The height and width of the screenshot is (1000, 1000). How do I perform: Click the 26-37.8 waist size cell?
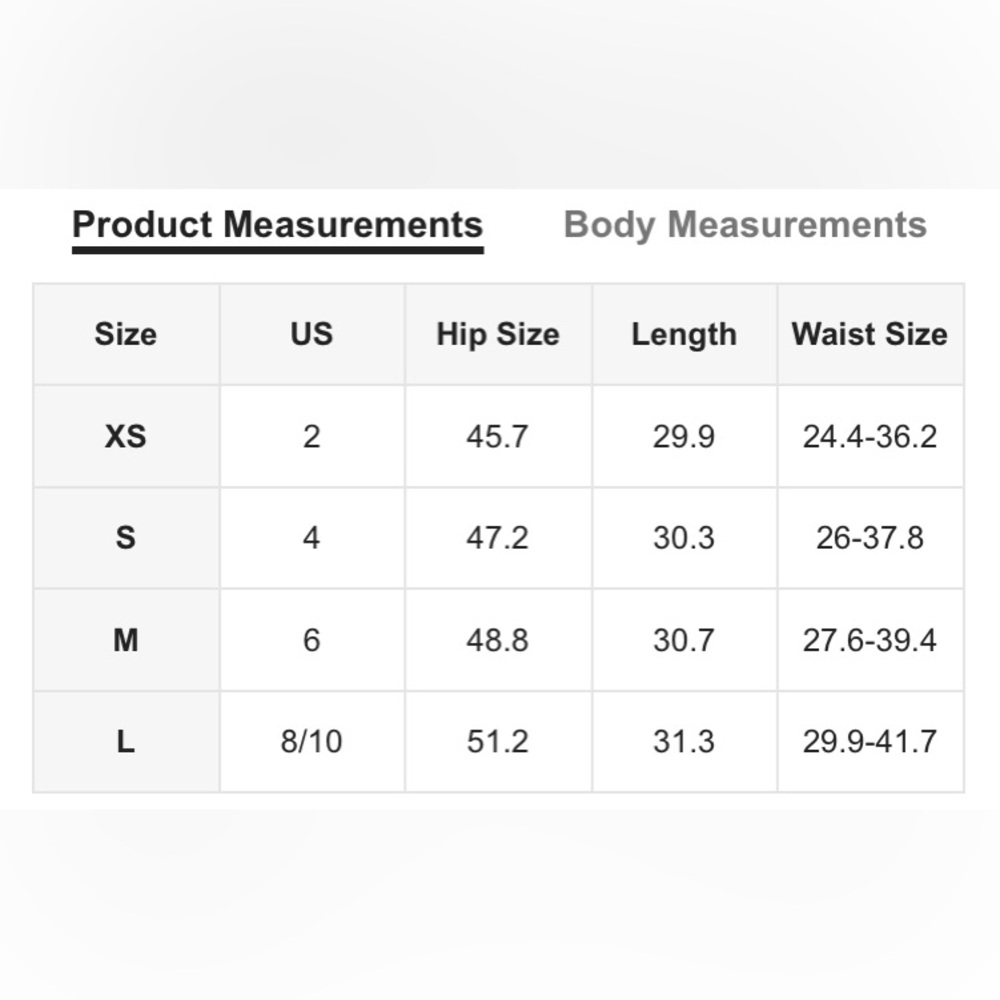[870, 538]
